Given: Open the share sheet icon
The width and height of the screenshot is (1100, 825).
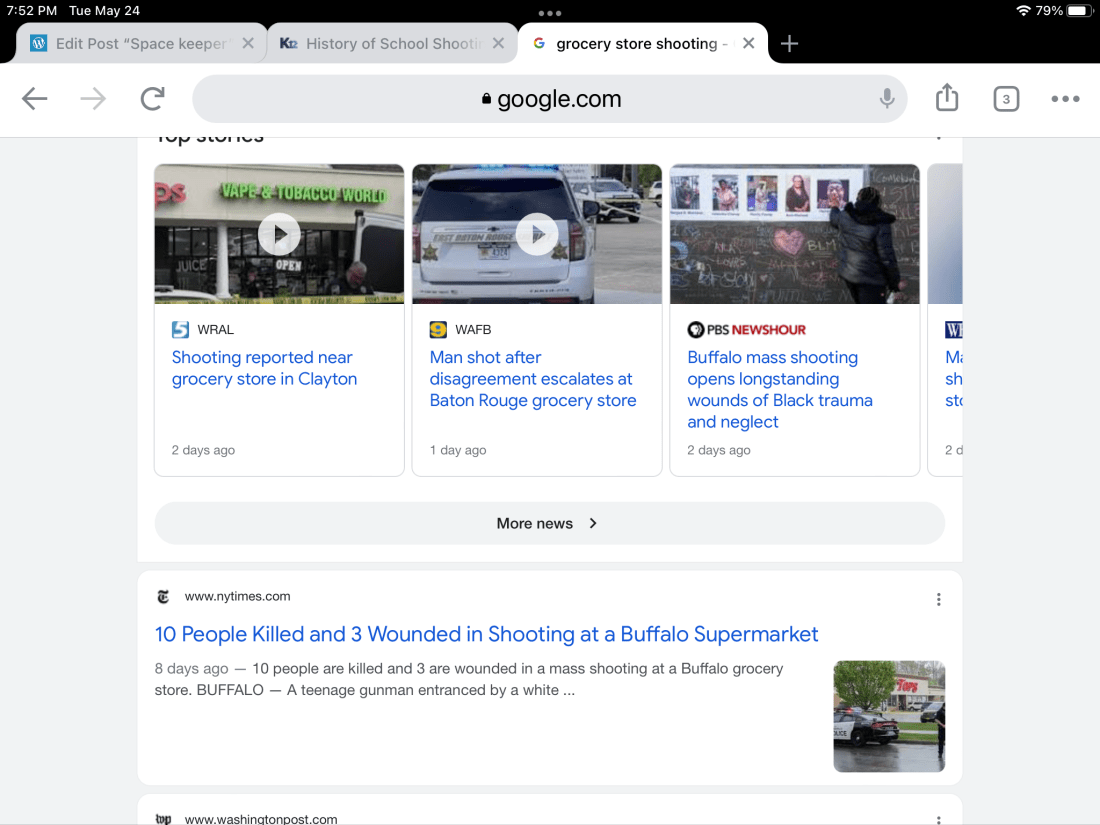Looking at the screenshot, I should click(x=946, y=98).
